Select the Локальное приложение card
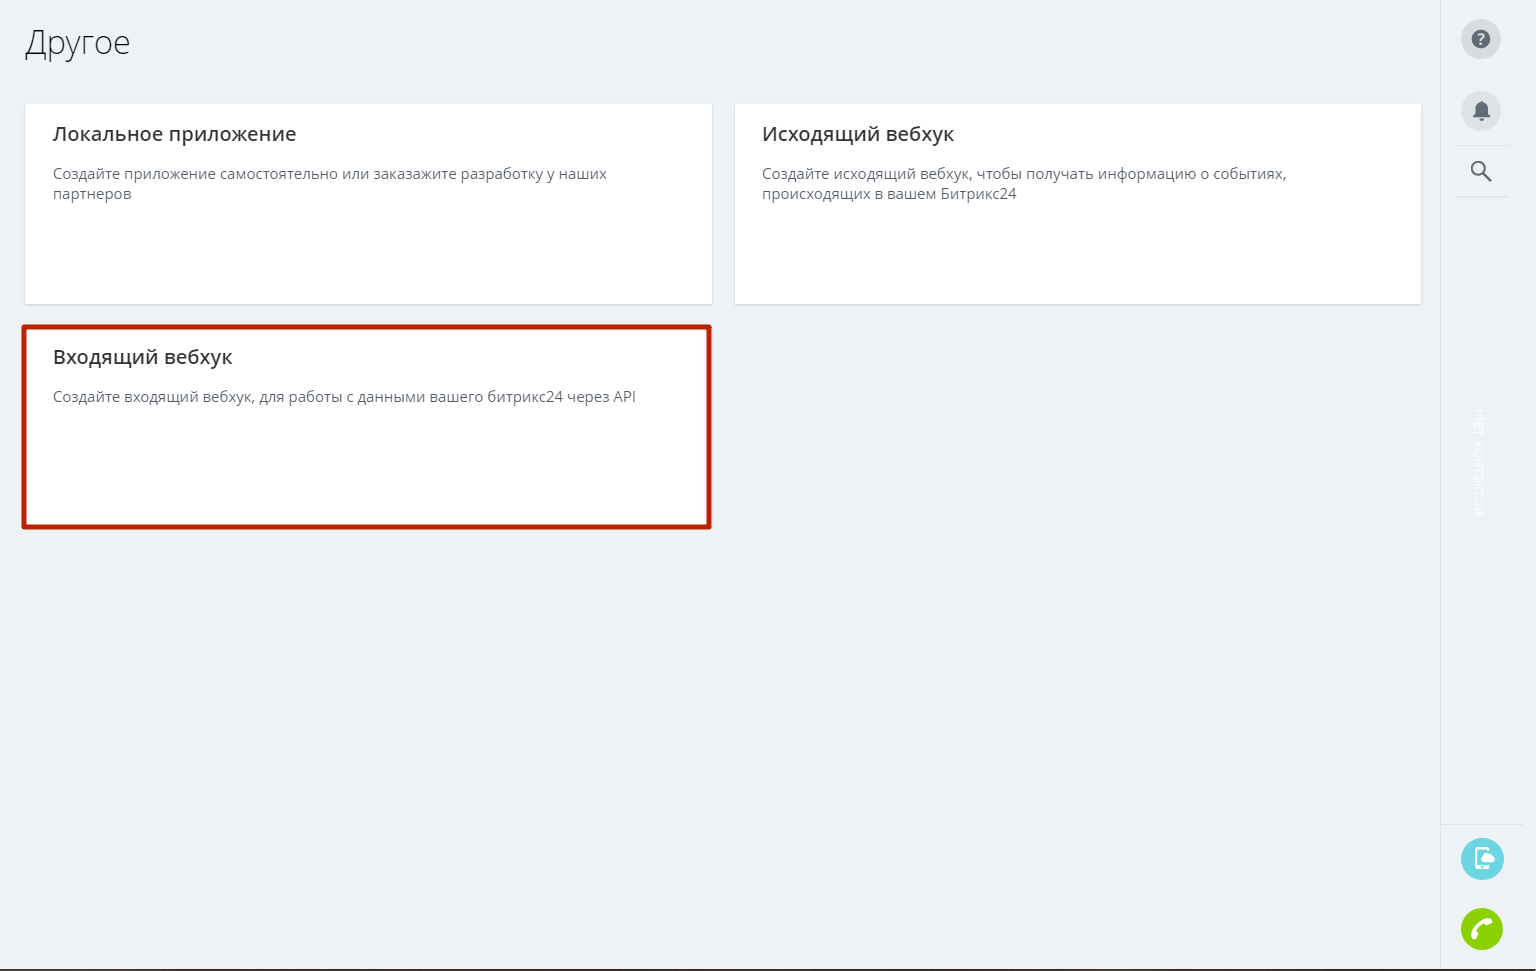Image resolution: width=1536 pixels, height=971 pixels. [x=368, y=204]
